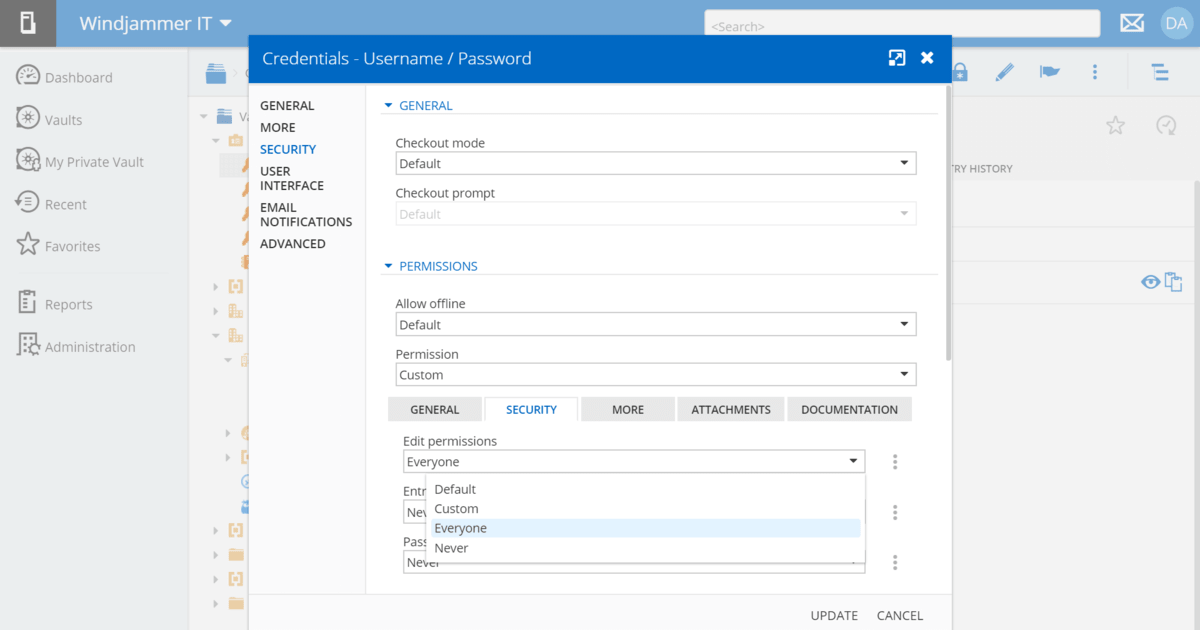Screen dimensions: 1200x630
Task: Collapse the Edit permissions dropdown arrow
Action: (853, 462)
